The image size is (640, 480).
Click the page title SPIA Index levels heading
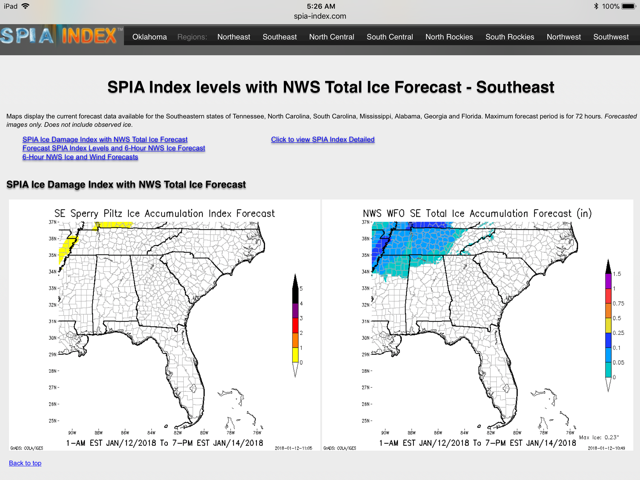coord(331,87)
